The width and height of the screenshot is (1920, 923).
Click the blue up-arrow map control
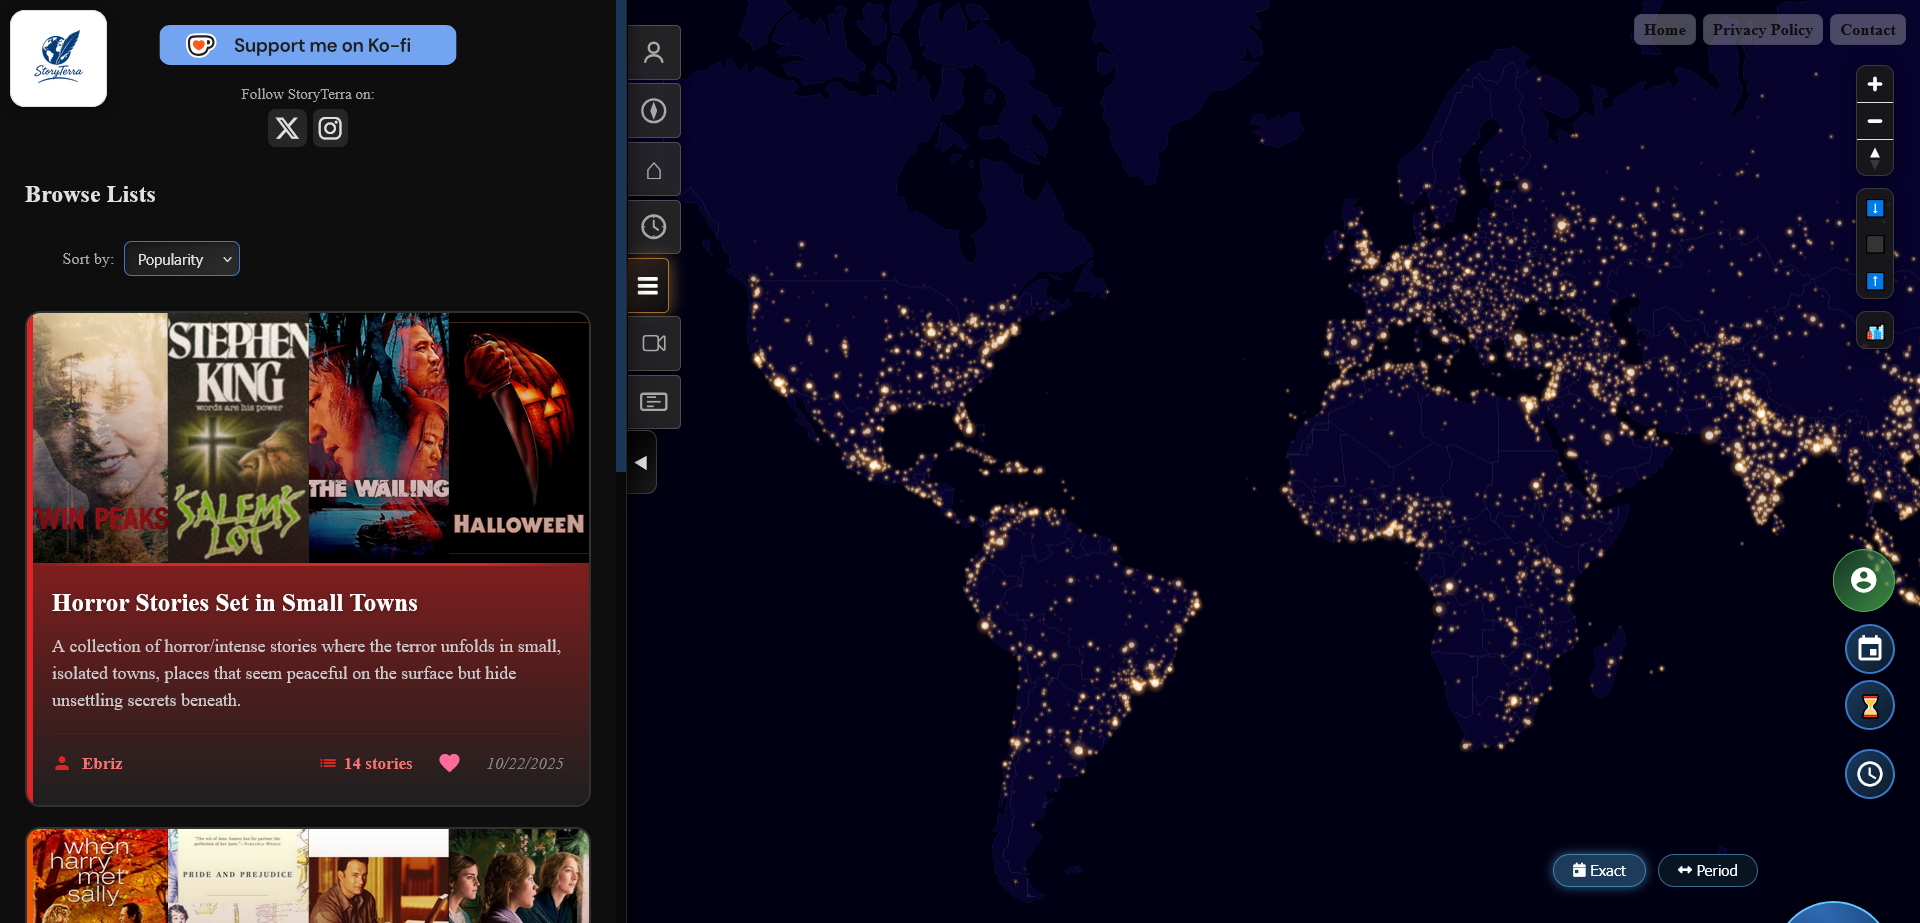(1875, 281)
